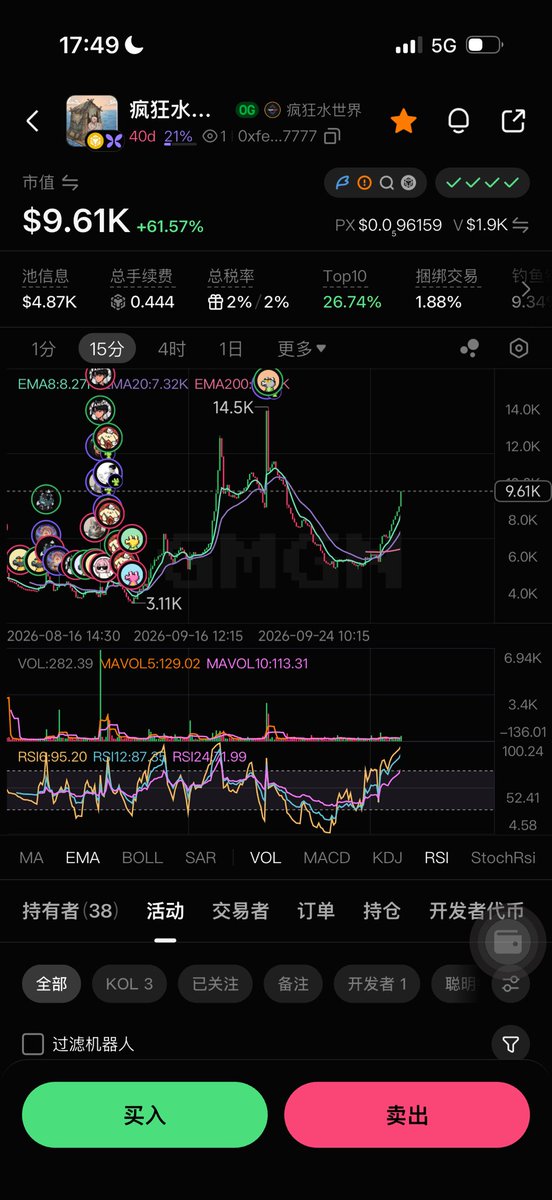Tap the 池信息 $4.87K stat
This screenshot has width=552, height=1200.
(50, 288)
